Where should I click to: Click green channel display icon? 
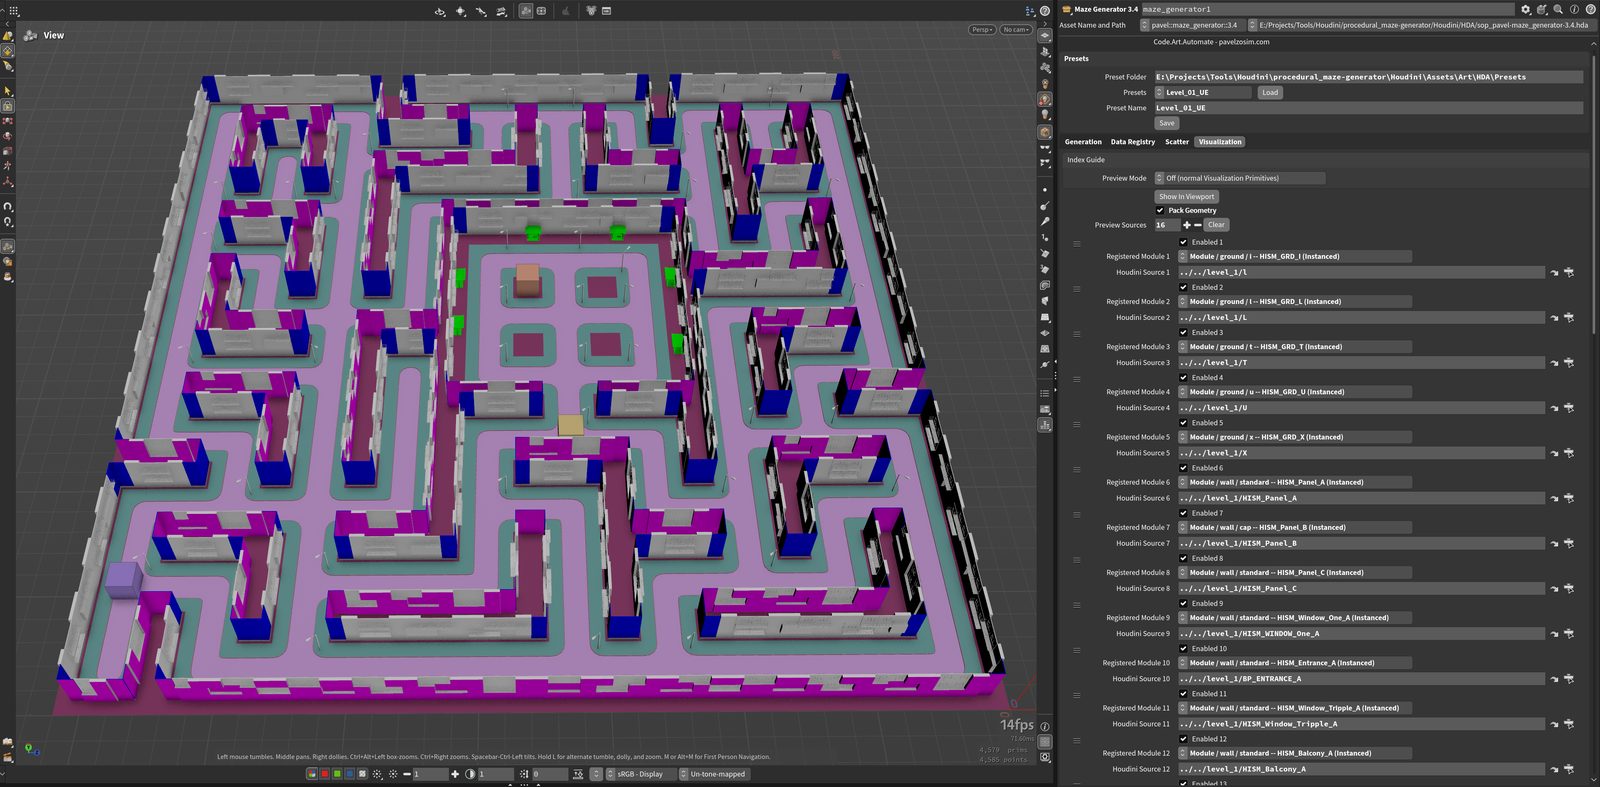[337, 774]
